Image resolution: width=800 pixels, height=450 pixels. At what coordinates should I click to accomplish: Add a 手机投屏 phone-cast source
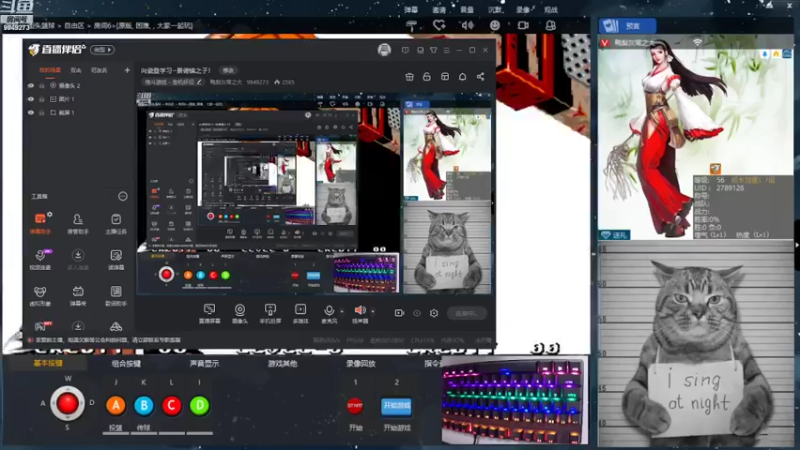coord(270,313)
